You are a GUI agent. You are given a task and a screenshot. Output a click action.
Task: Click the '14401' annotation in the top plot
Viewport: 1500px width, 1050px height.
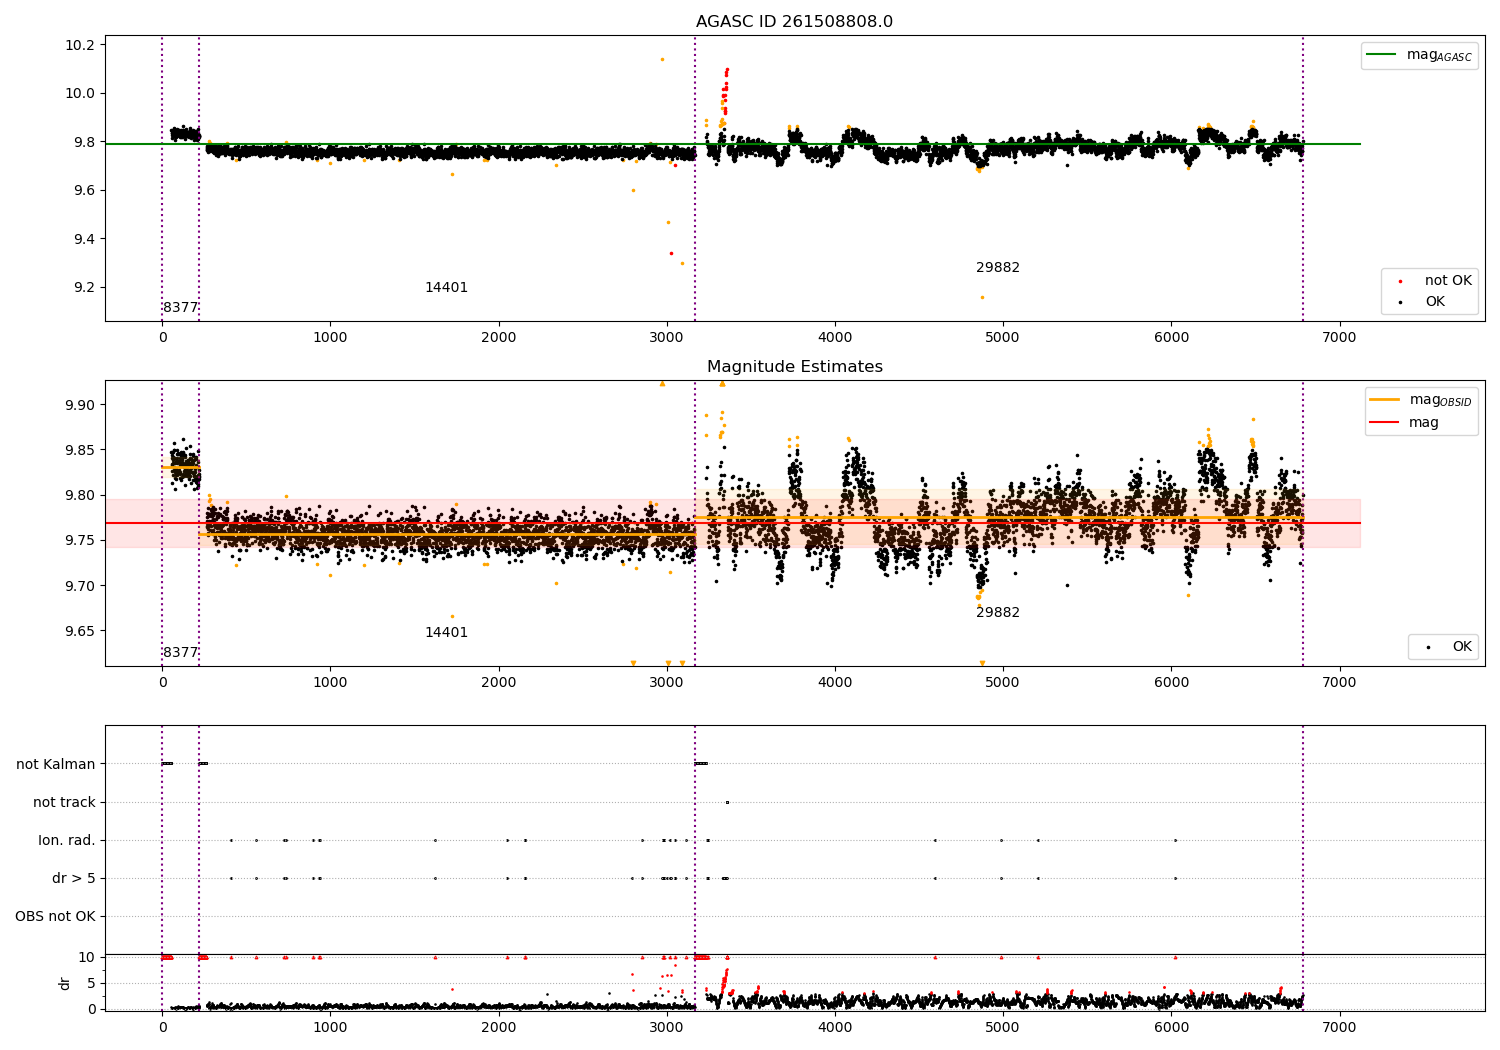446,288
